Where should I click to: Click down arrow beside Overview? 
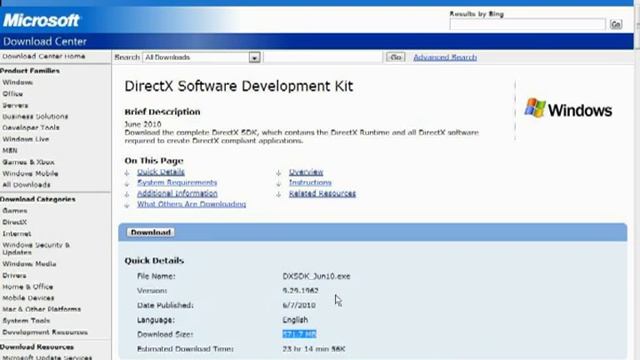(279, 173)
